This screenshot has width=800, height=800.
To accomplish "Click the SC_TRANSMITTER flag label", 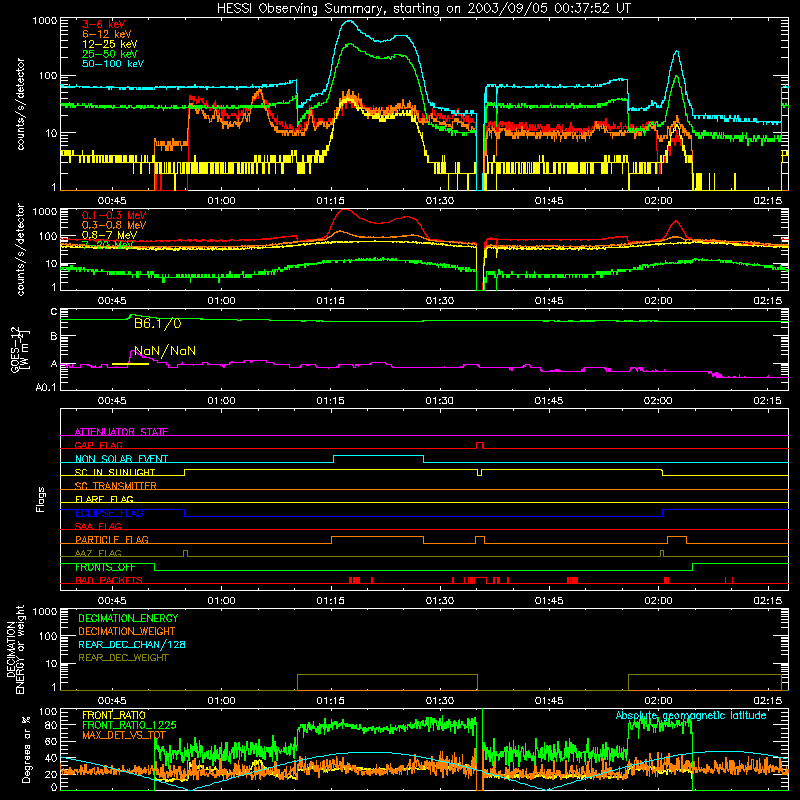I will (x=115, y=486).
